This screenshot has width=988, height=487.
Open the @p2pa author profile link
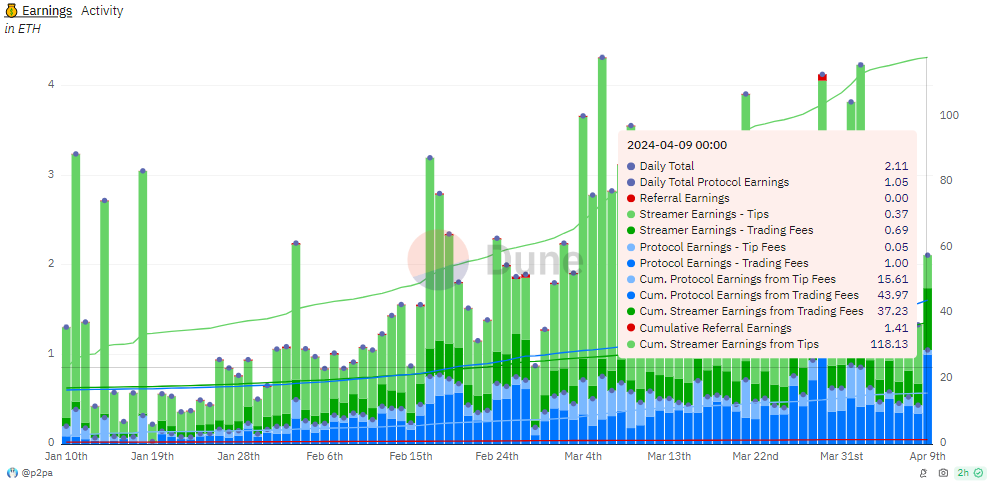[x=37, y=473]
